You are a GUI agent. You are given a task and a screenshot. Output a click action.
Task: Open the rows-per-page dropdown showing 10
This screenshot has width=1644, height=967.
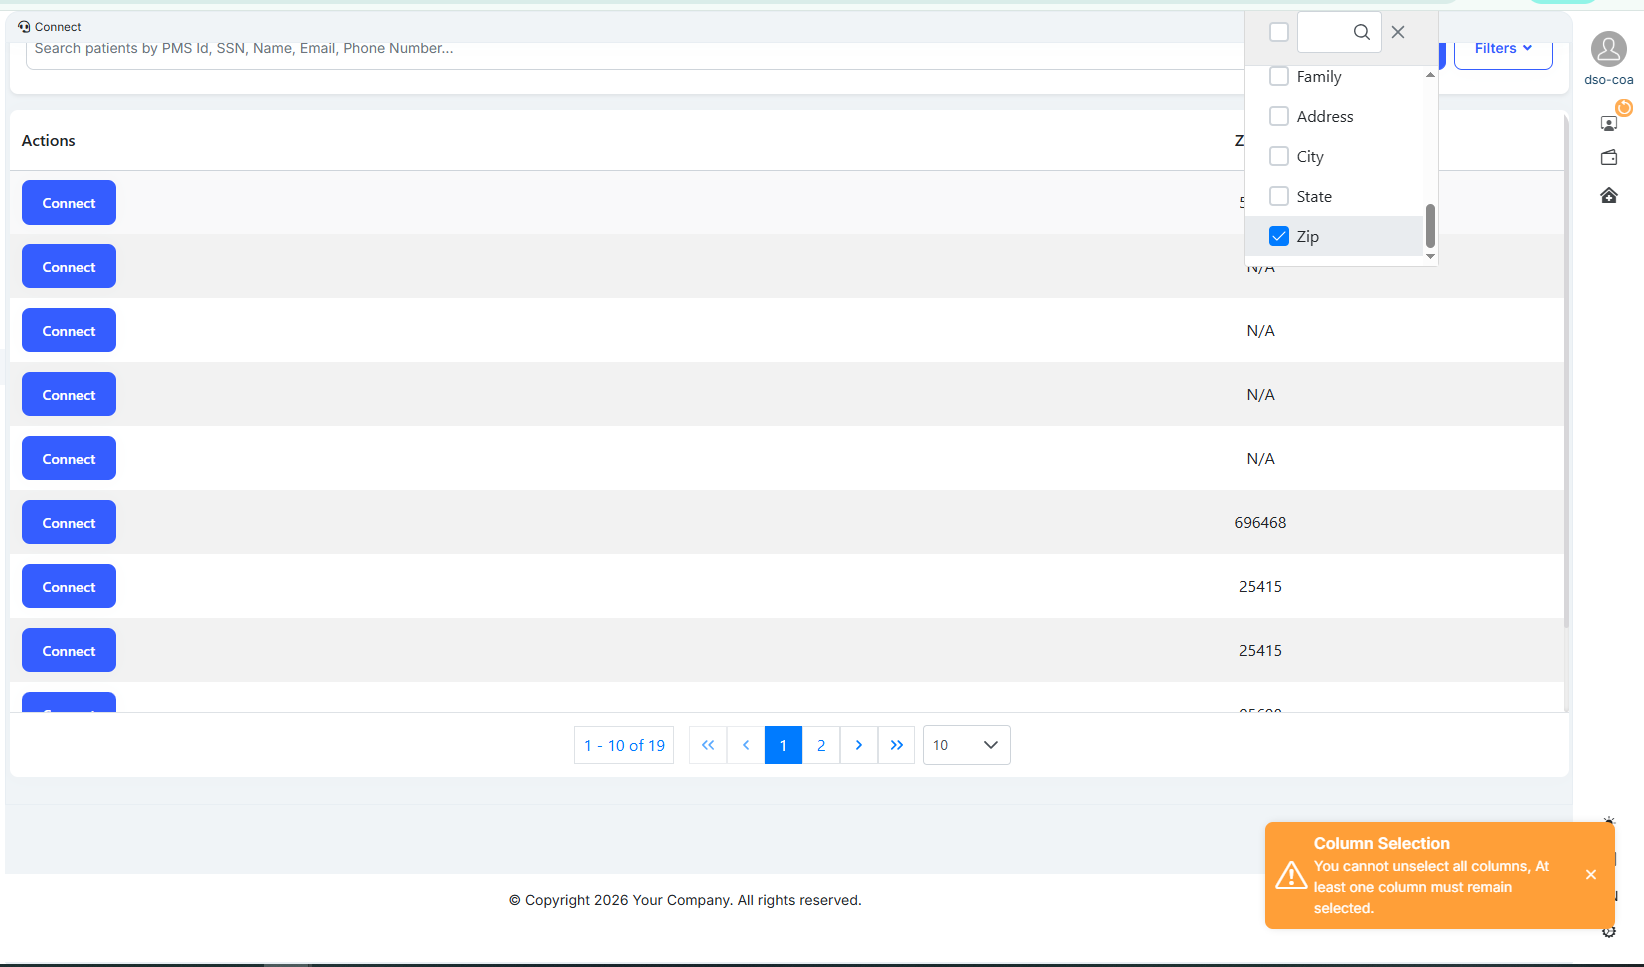pos(965,745)
